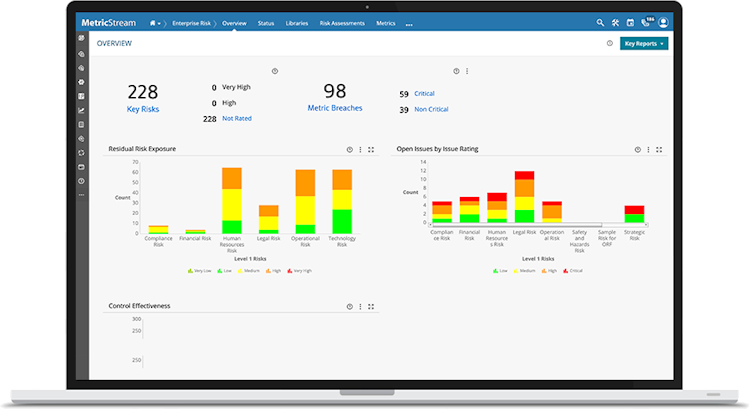The image size is (750, 409).
Task: Click Open Issues by Issue Rating info icon
Action: [x=638, y=150]
